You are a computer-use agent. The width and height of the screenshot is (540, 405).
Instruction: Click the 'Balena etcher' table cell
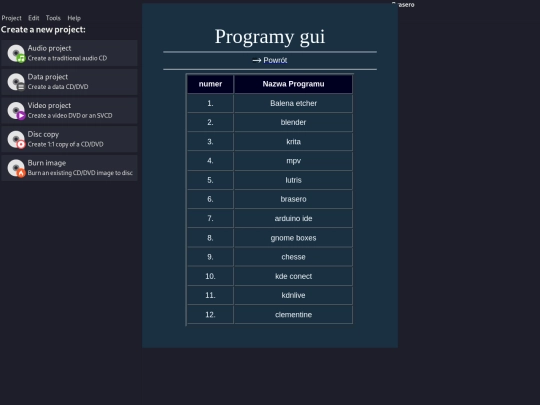pos(293,103)
